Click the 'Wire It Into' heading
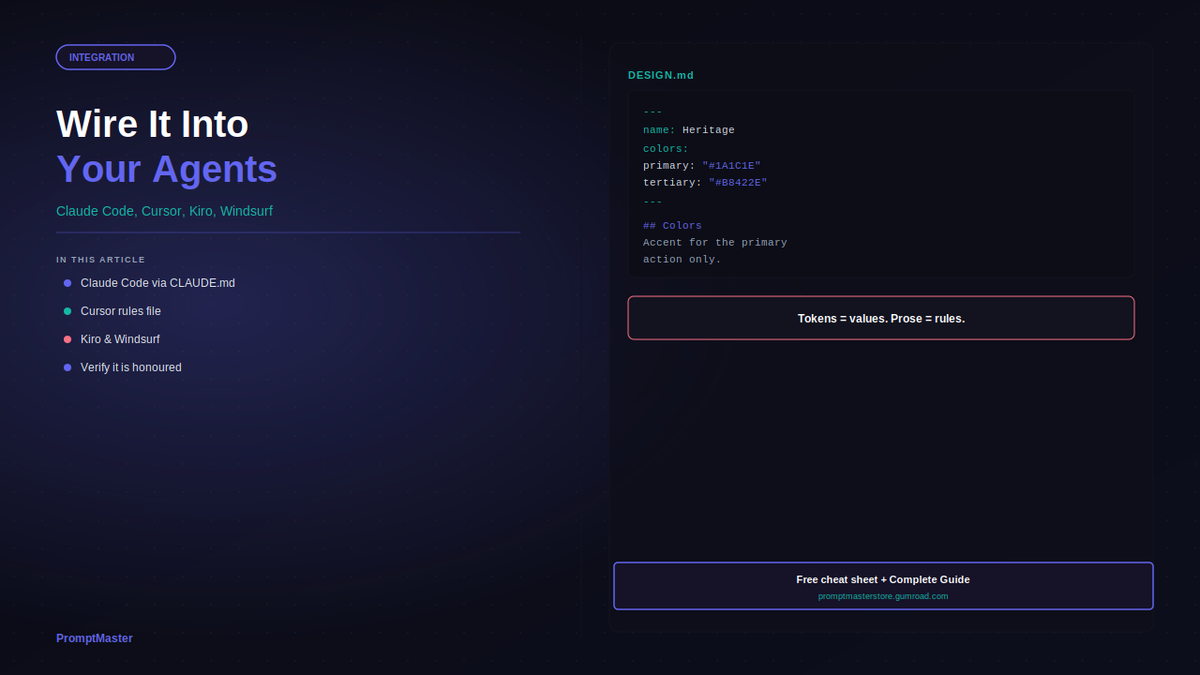 [152, 124]
